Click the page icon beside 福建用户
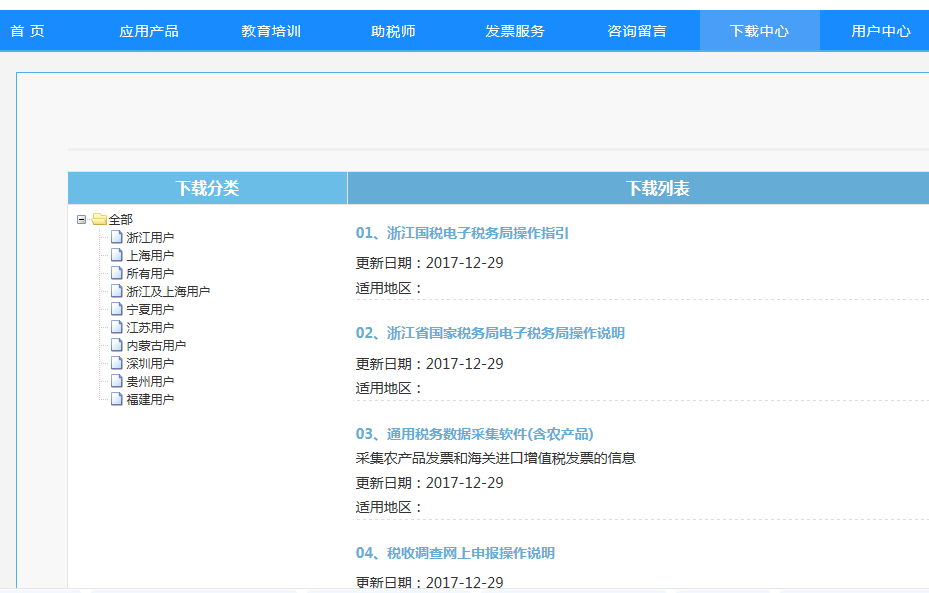The height and width of the screenshot is (593, 929). (117, 399)
